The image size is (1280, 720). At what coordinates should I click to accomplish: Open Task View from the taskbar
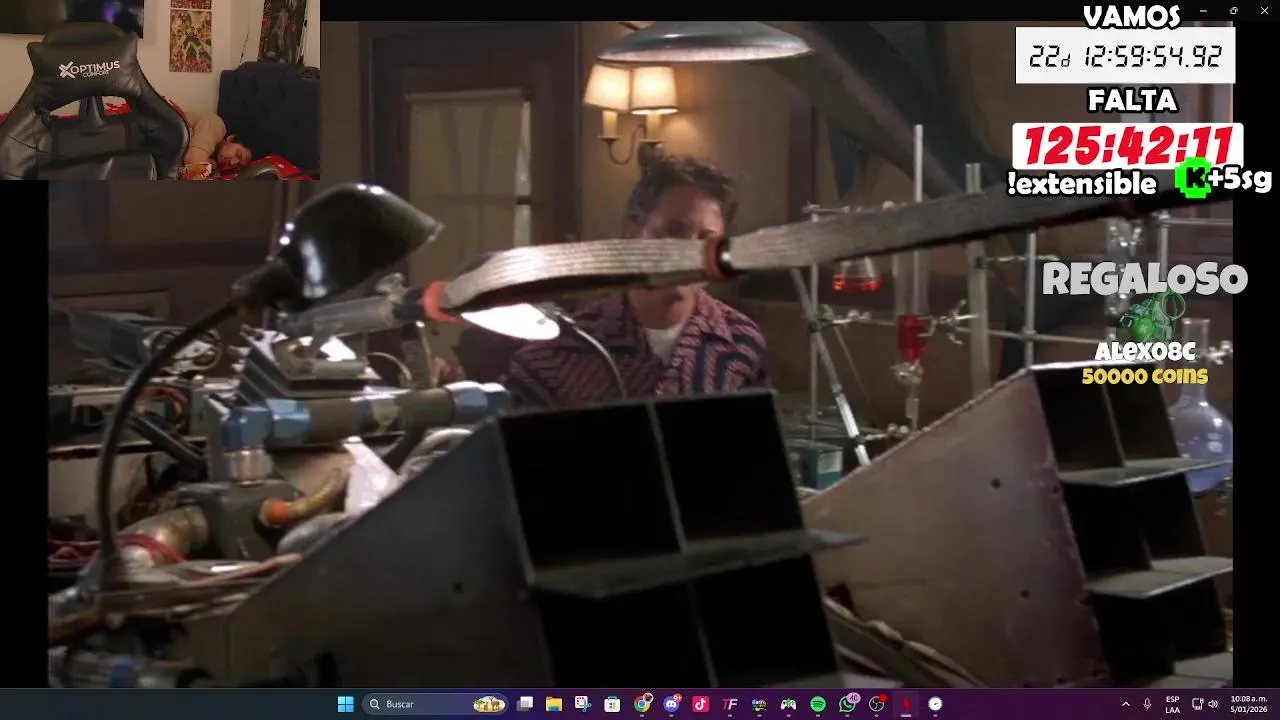(x=525, y=704)
